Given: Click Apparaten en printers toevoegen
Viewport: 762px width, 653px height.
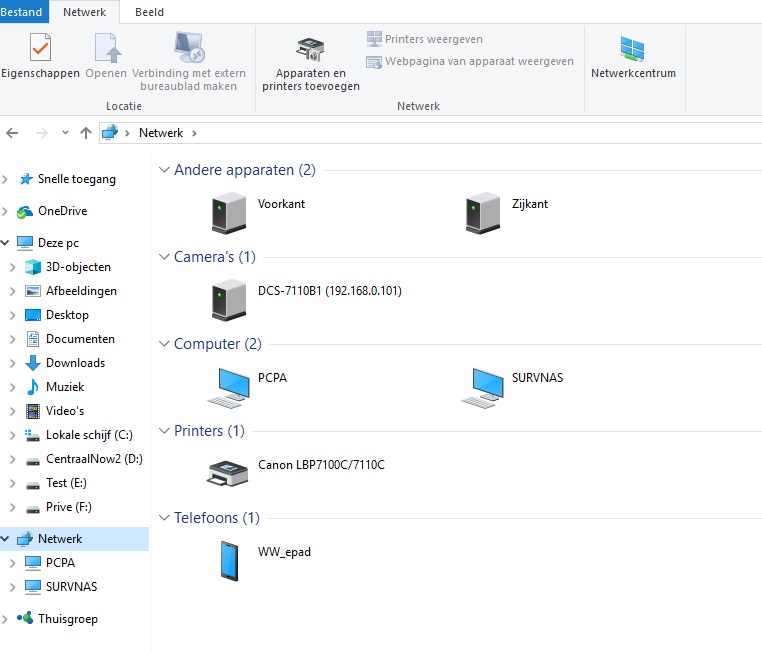Looking at the screenshot, I should pos(311,64).
